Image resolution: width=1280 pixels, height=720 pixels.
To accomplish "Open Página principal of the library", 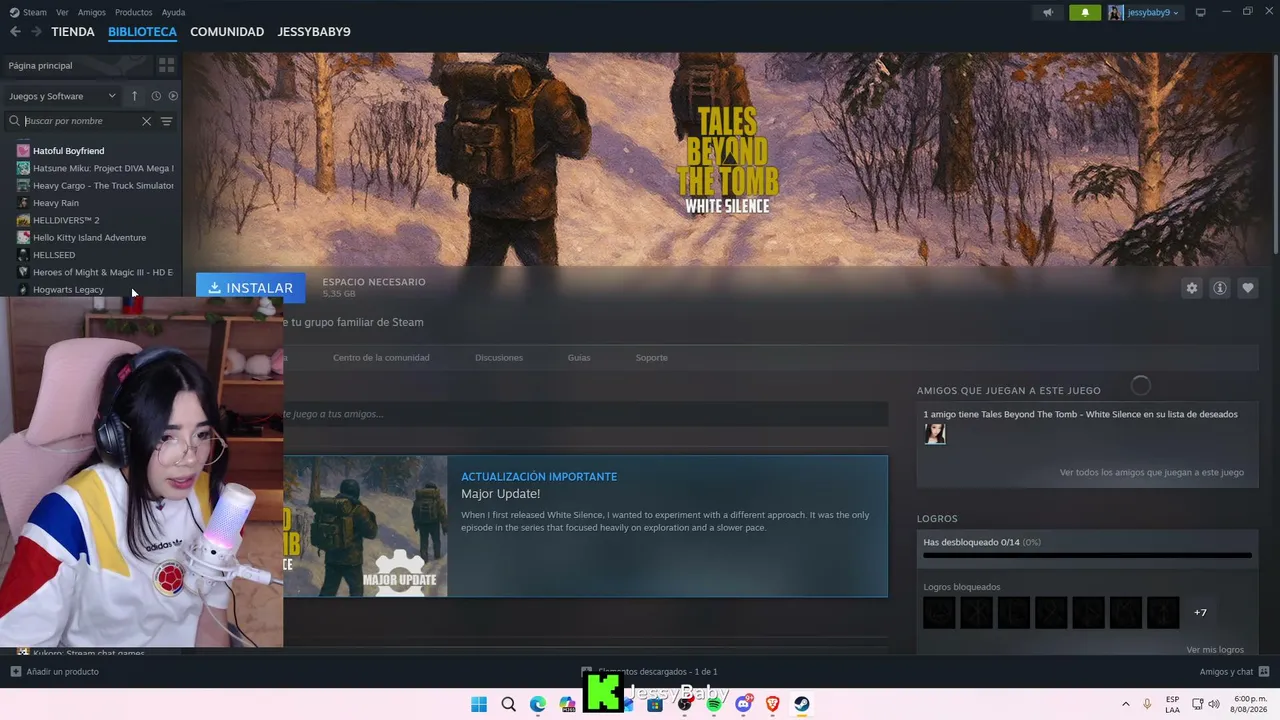I will [78, 65].
